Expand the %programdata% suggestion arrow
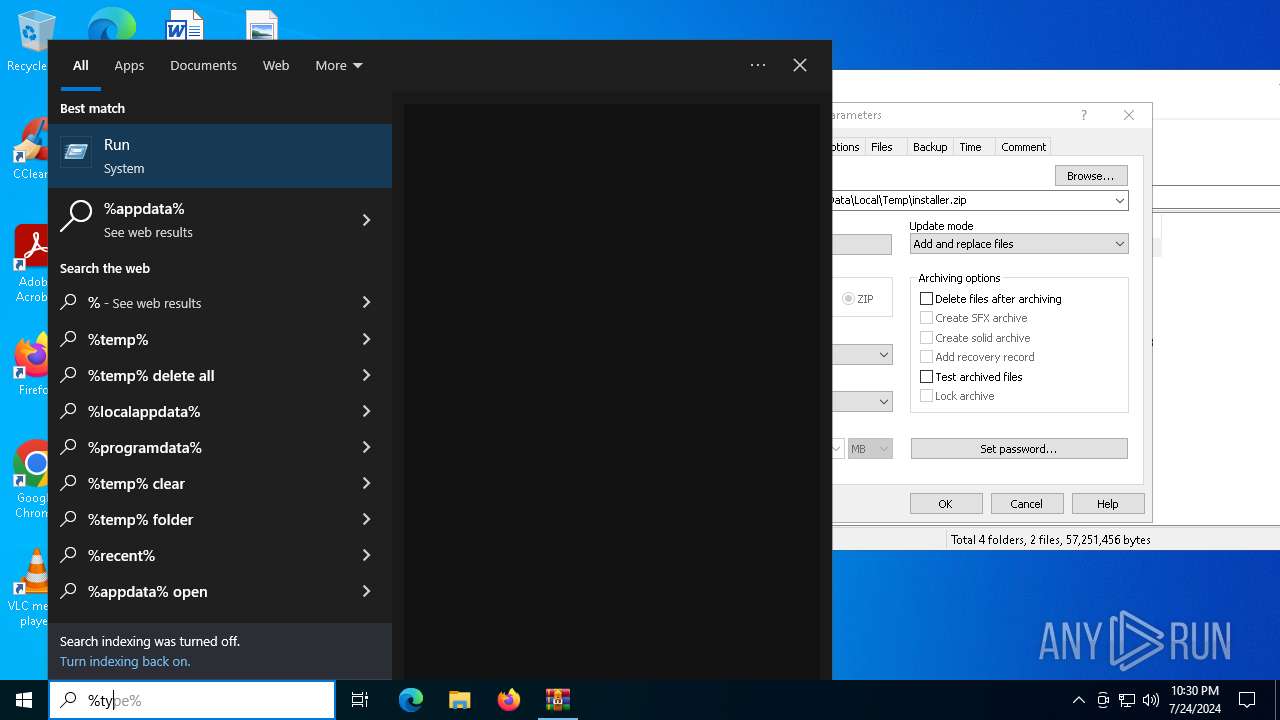 pyautogui.click(x=366, y=448)
